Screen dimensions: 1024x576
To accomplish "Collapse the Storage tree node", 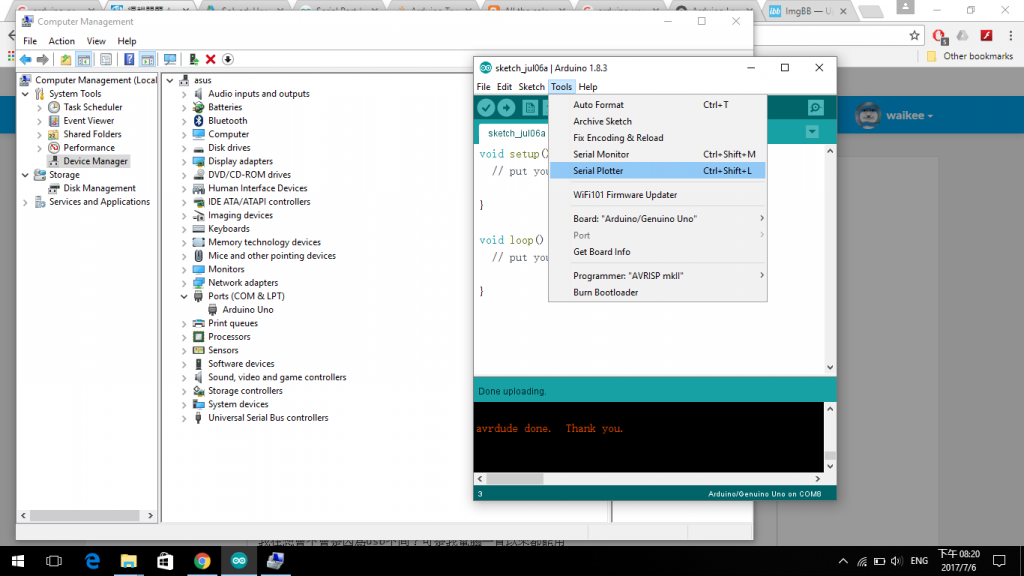I will pos(25,175).
